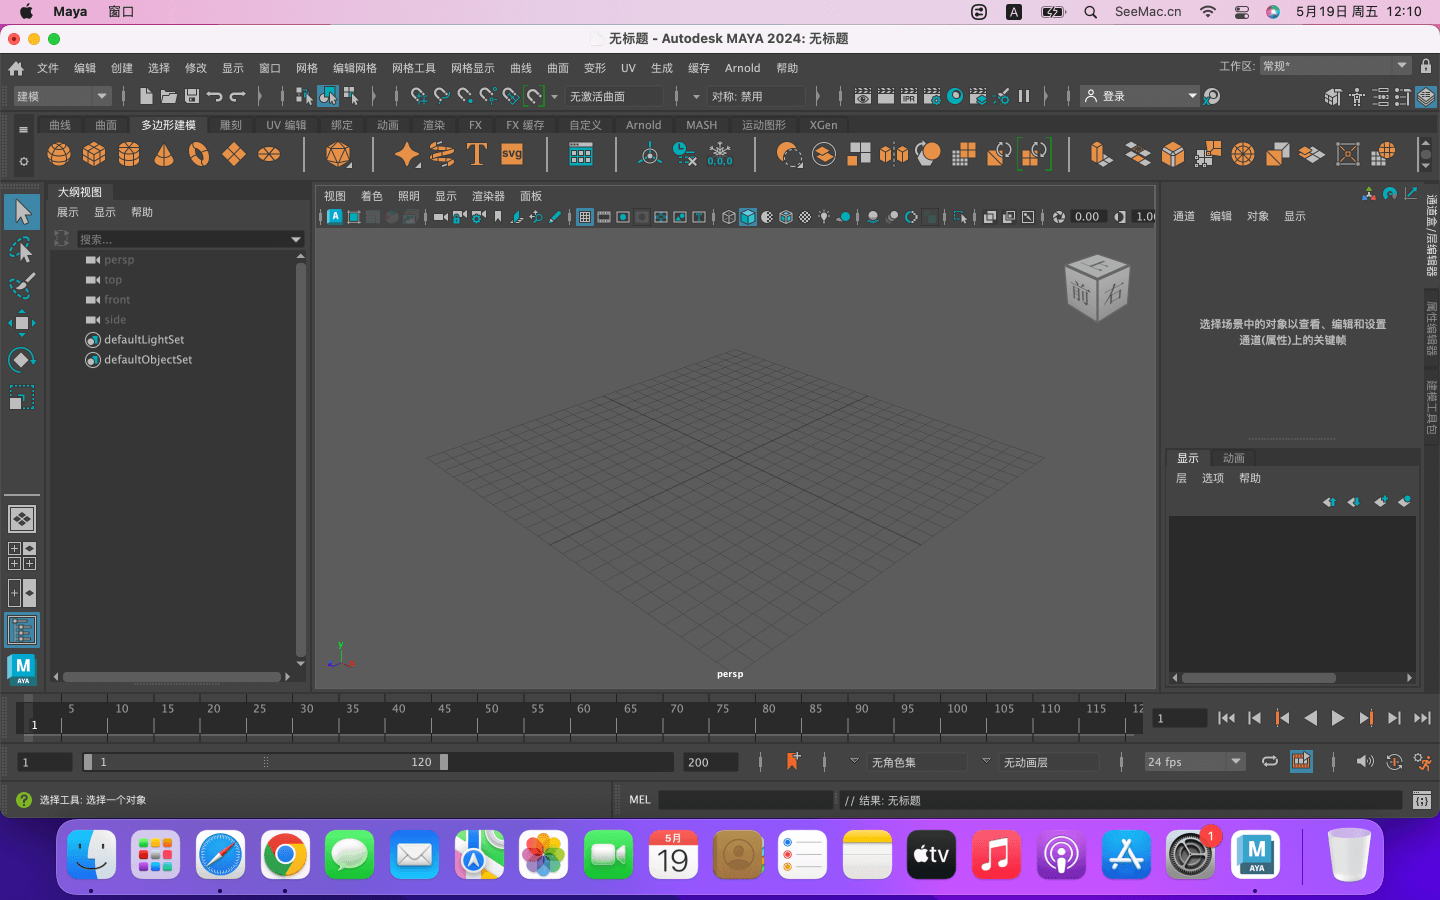Open the 建模 menu set dropdown
Image resolution: width=1440 pixels, height=900 pixels.
(x=61, y=96)
